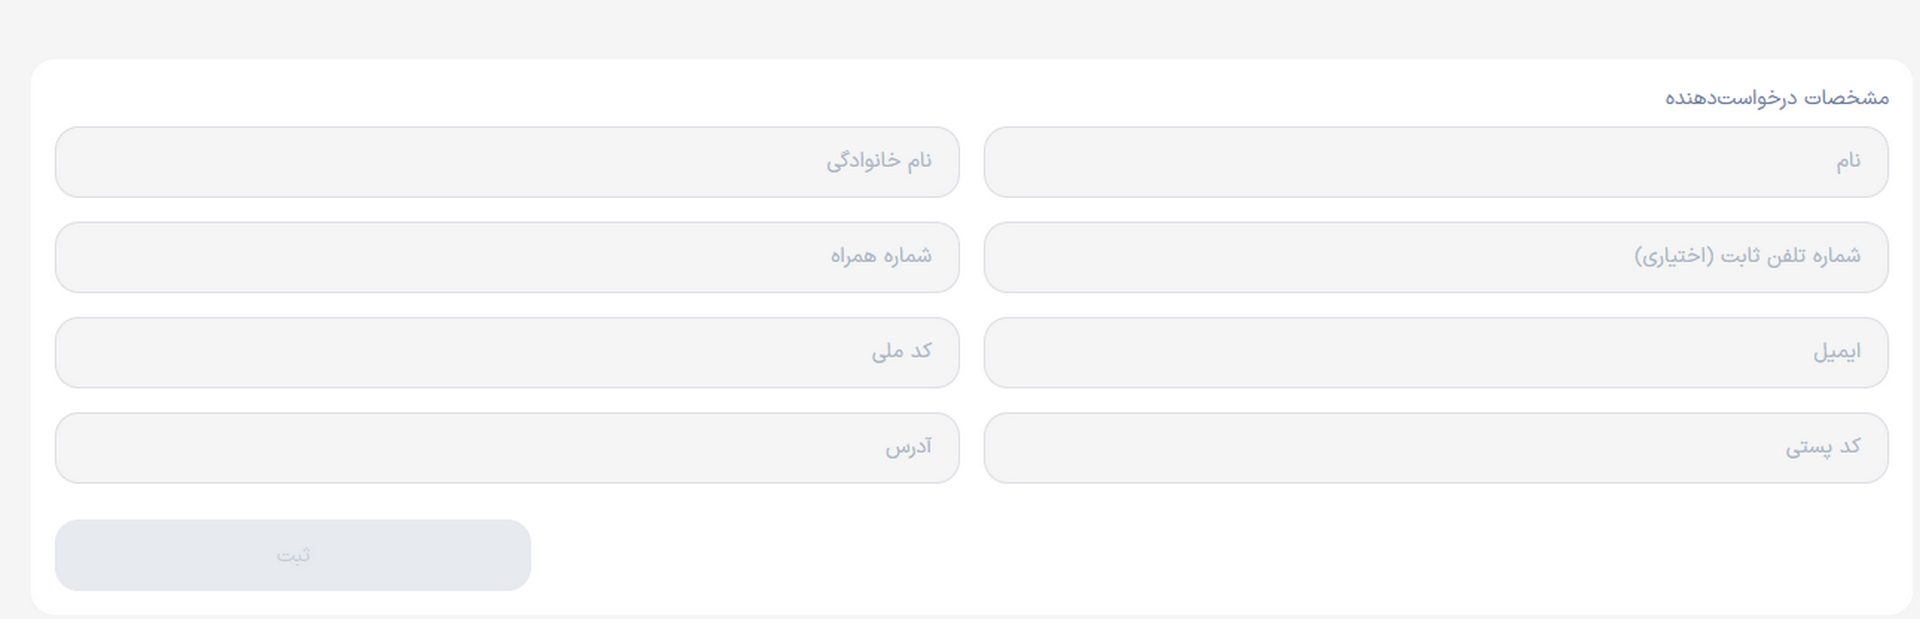Click the greyed-out ثبت label

tap(293, 555)
